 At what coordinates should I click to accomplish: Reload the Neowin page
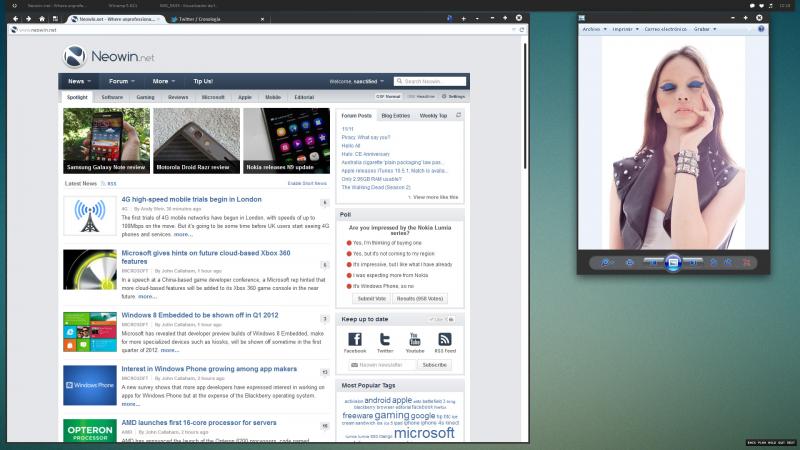pyautogui.click(x=522, y=30)
